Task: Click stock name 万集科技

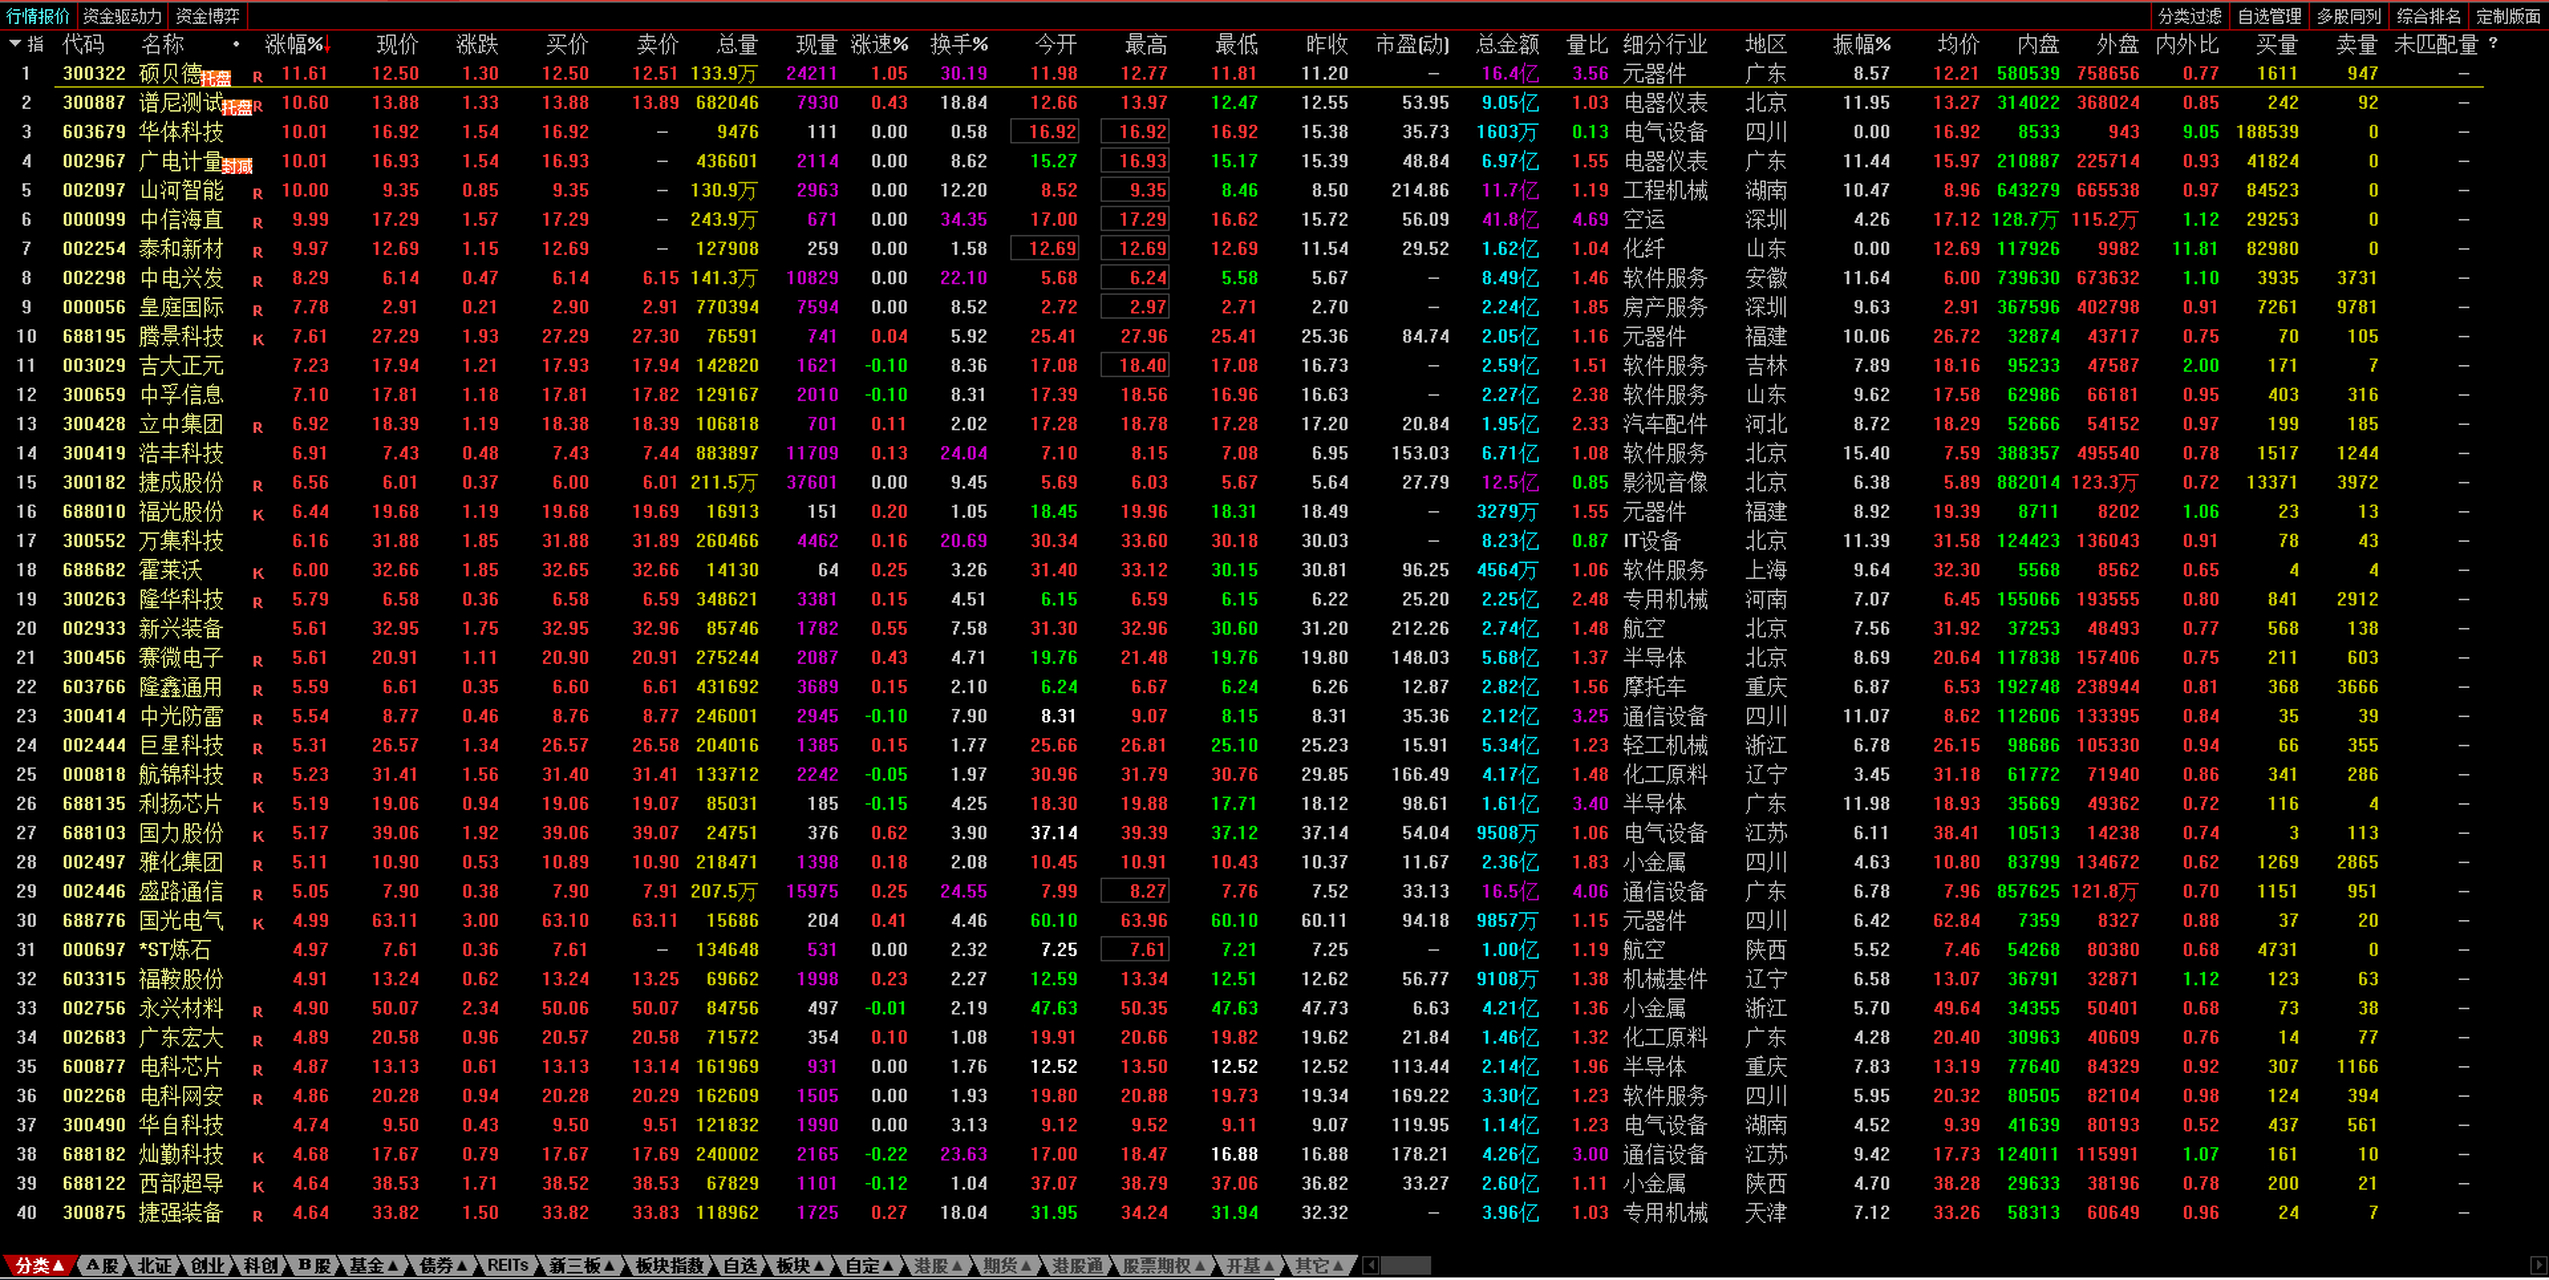Action: (x=181, y=541)
